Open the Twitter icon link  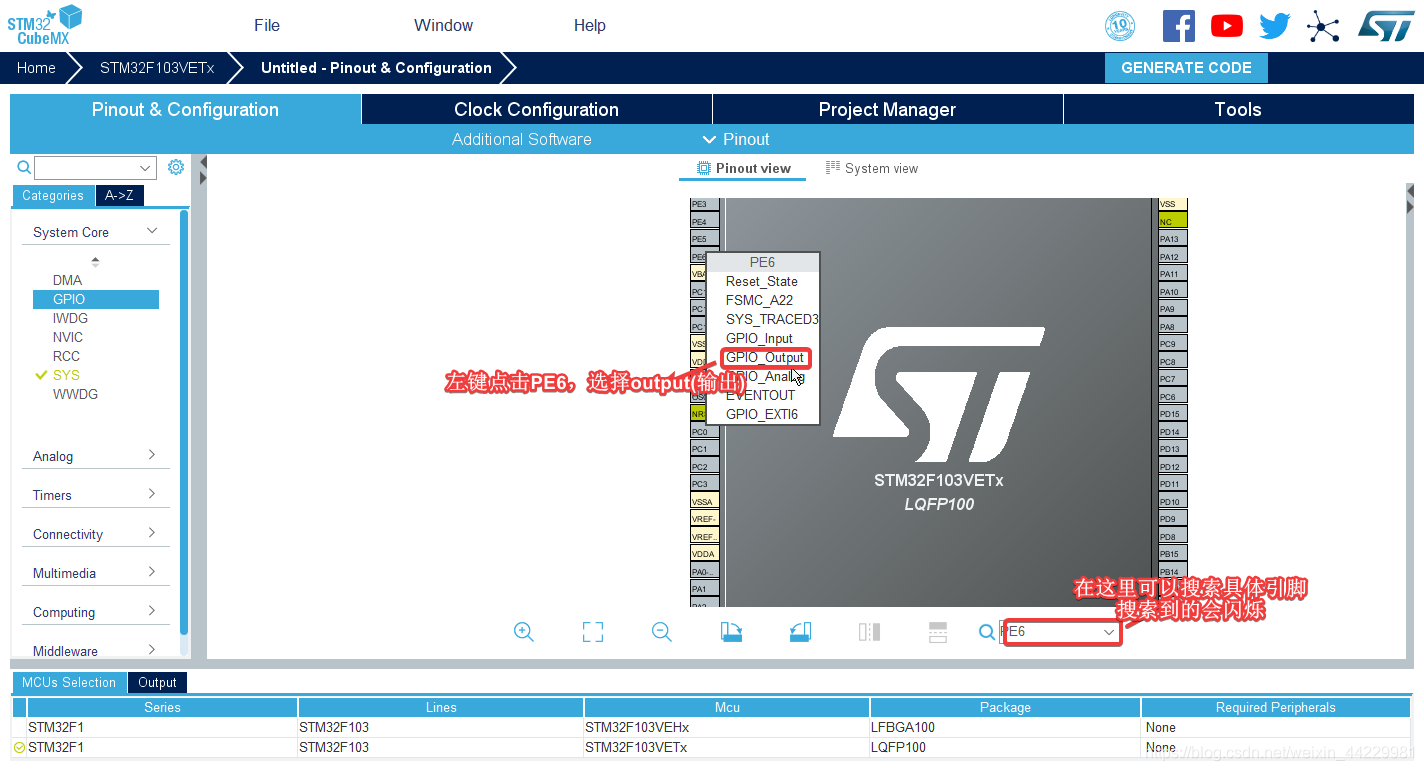(x=1274, y=26)
